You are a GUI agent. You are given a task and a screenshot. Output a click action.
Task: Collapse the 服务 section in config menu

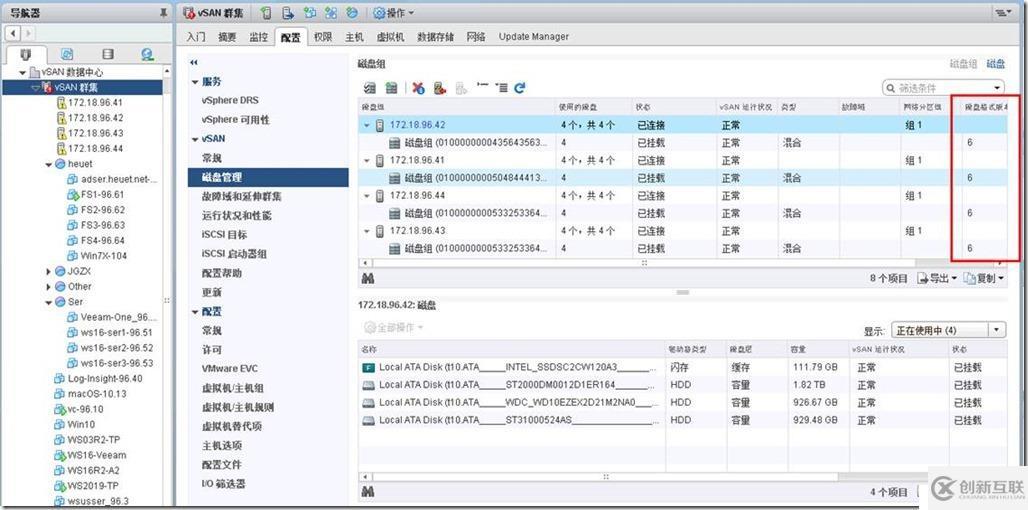(194, 82)
